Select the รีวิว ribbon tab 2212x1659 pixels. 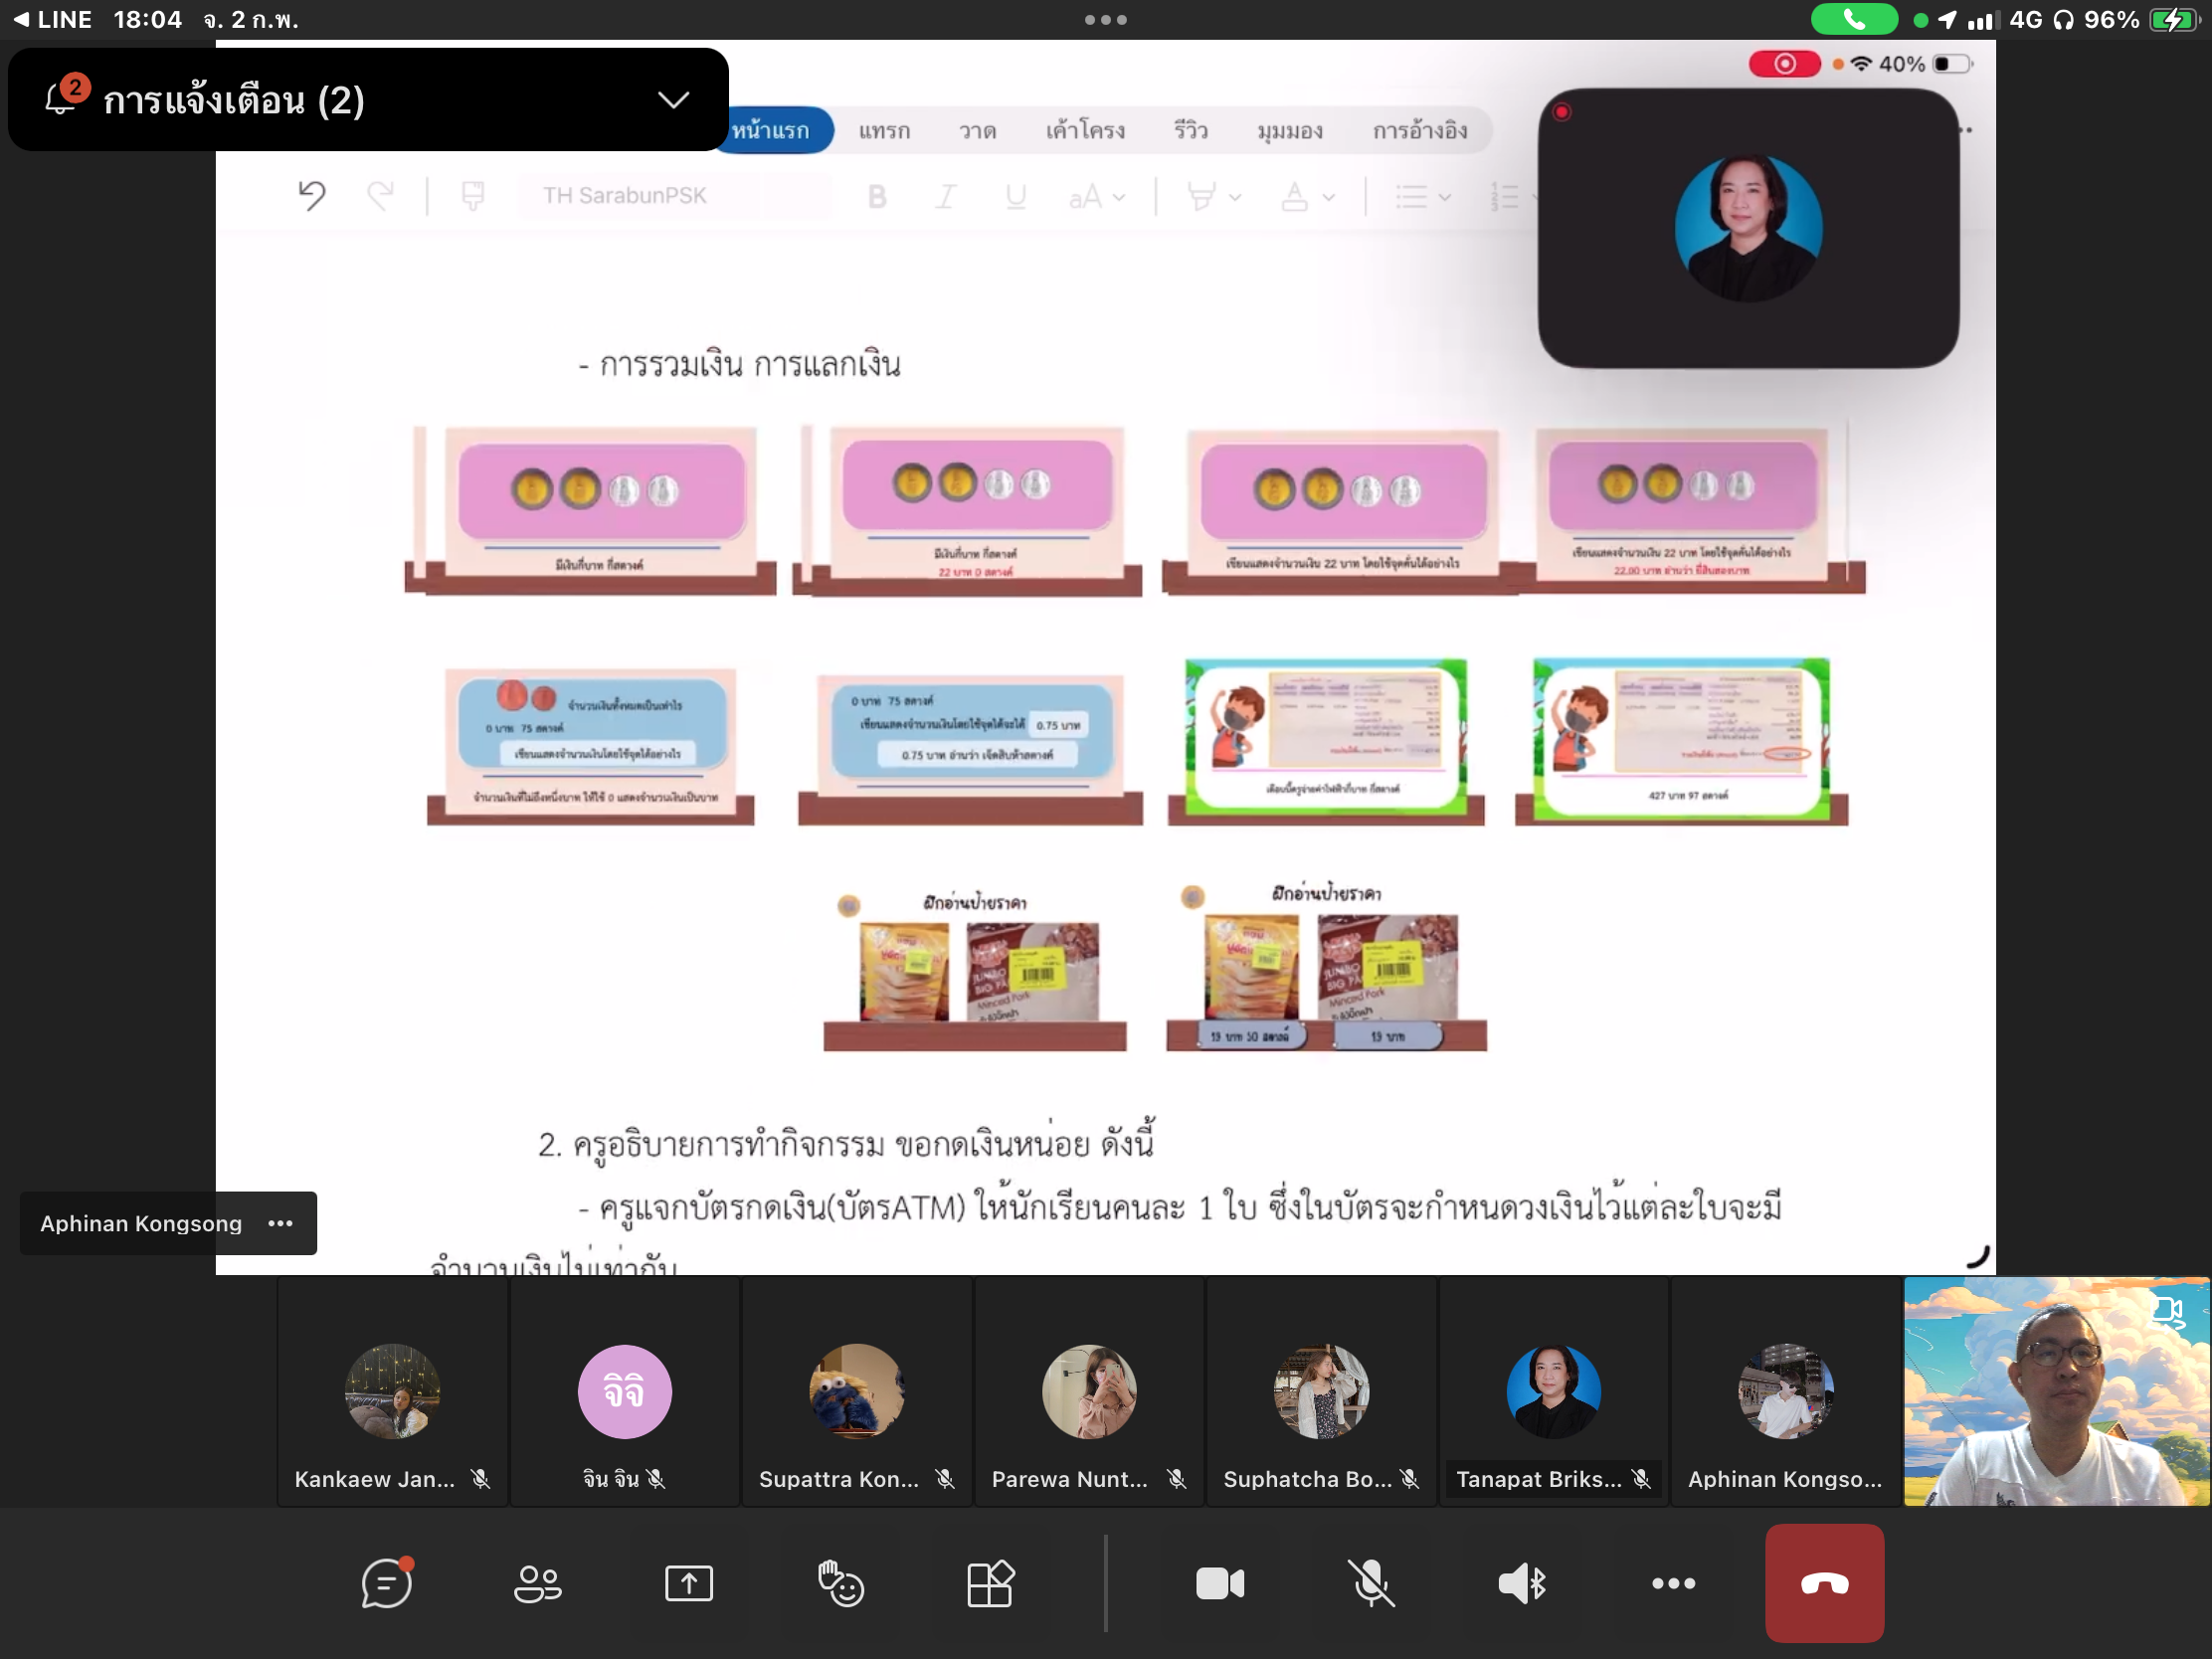coord(1190,130)
